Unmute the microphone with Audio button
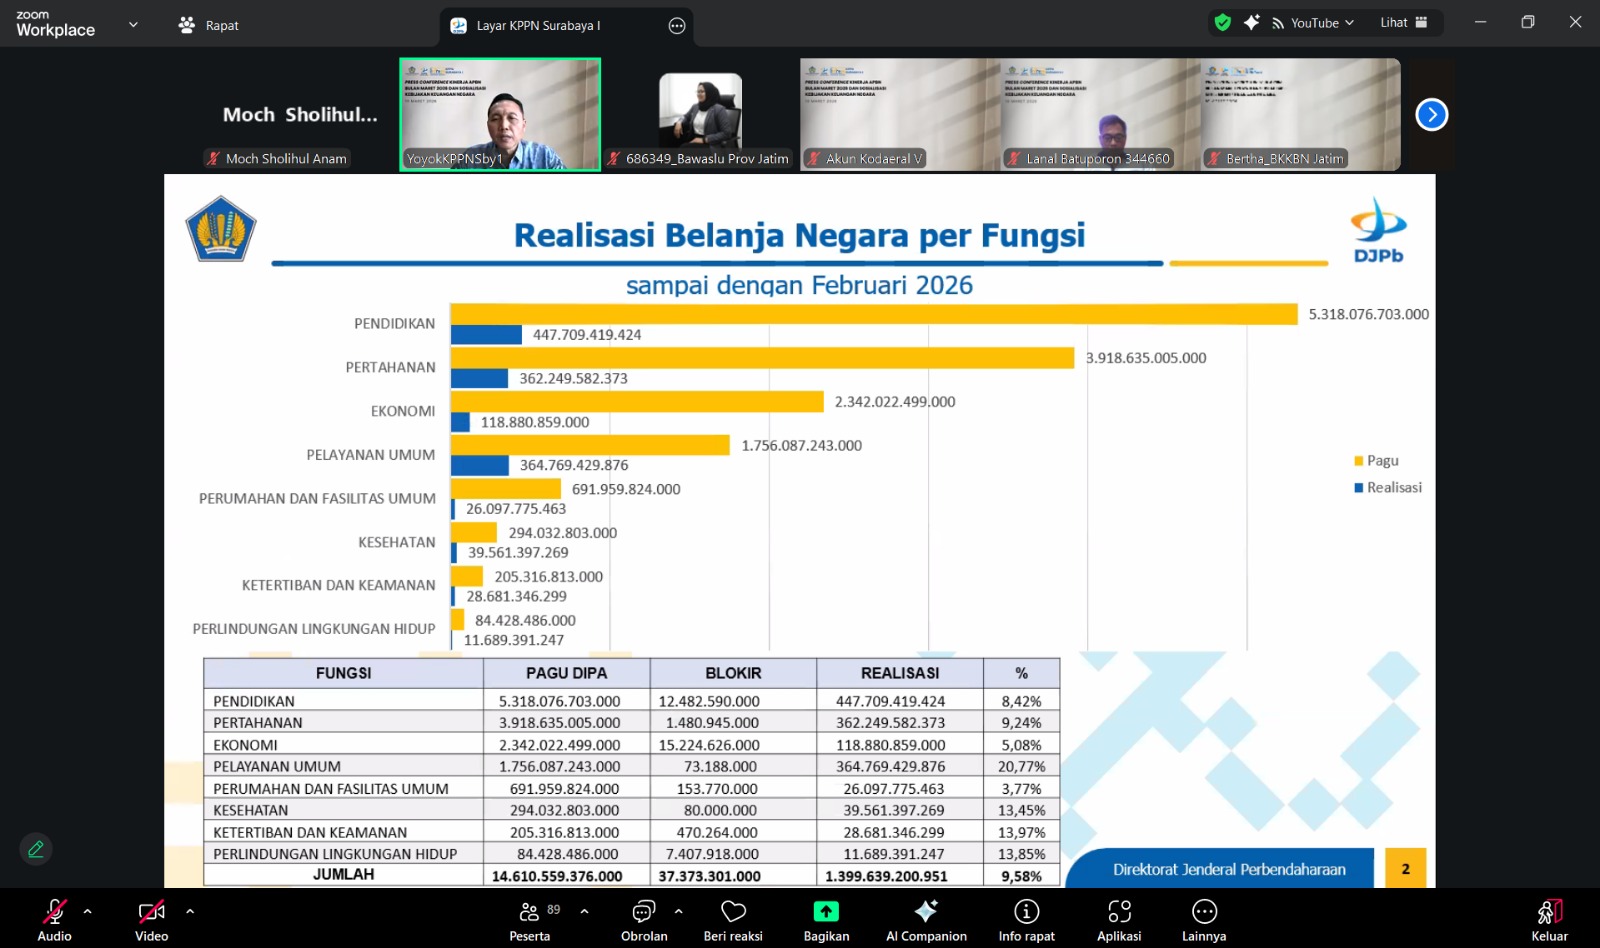 tap(54, 920)
